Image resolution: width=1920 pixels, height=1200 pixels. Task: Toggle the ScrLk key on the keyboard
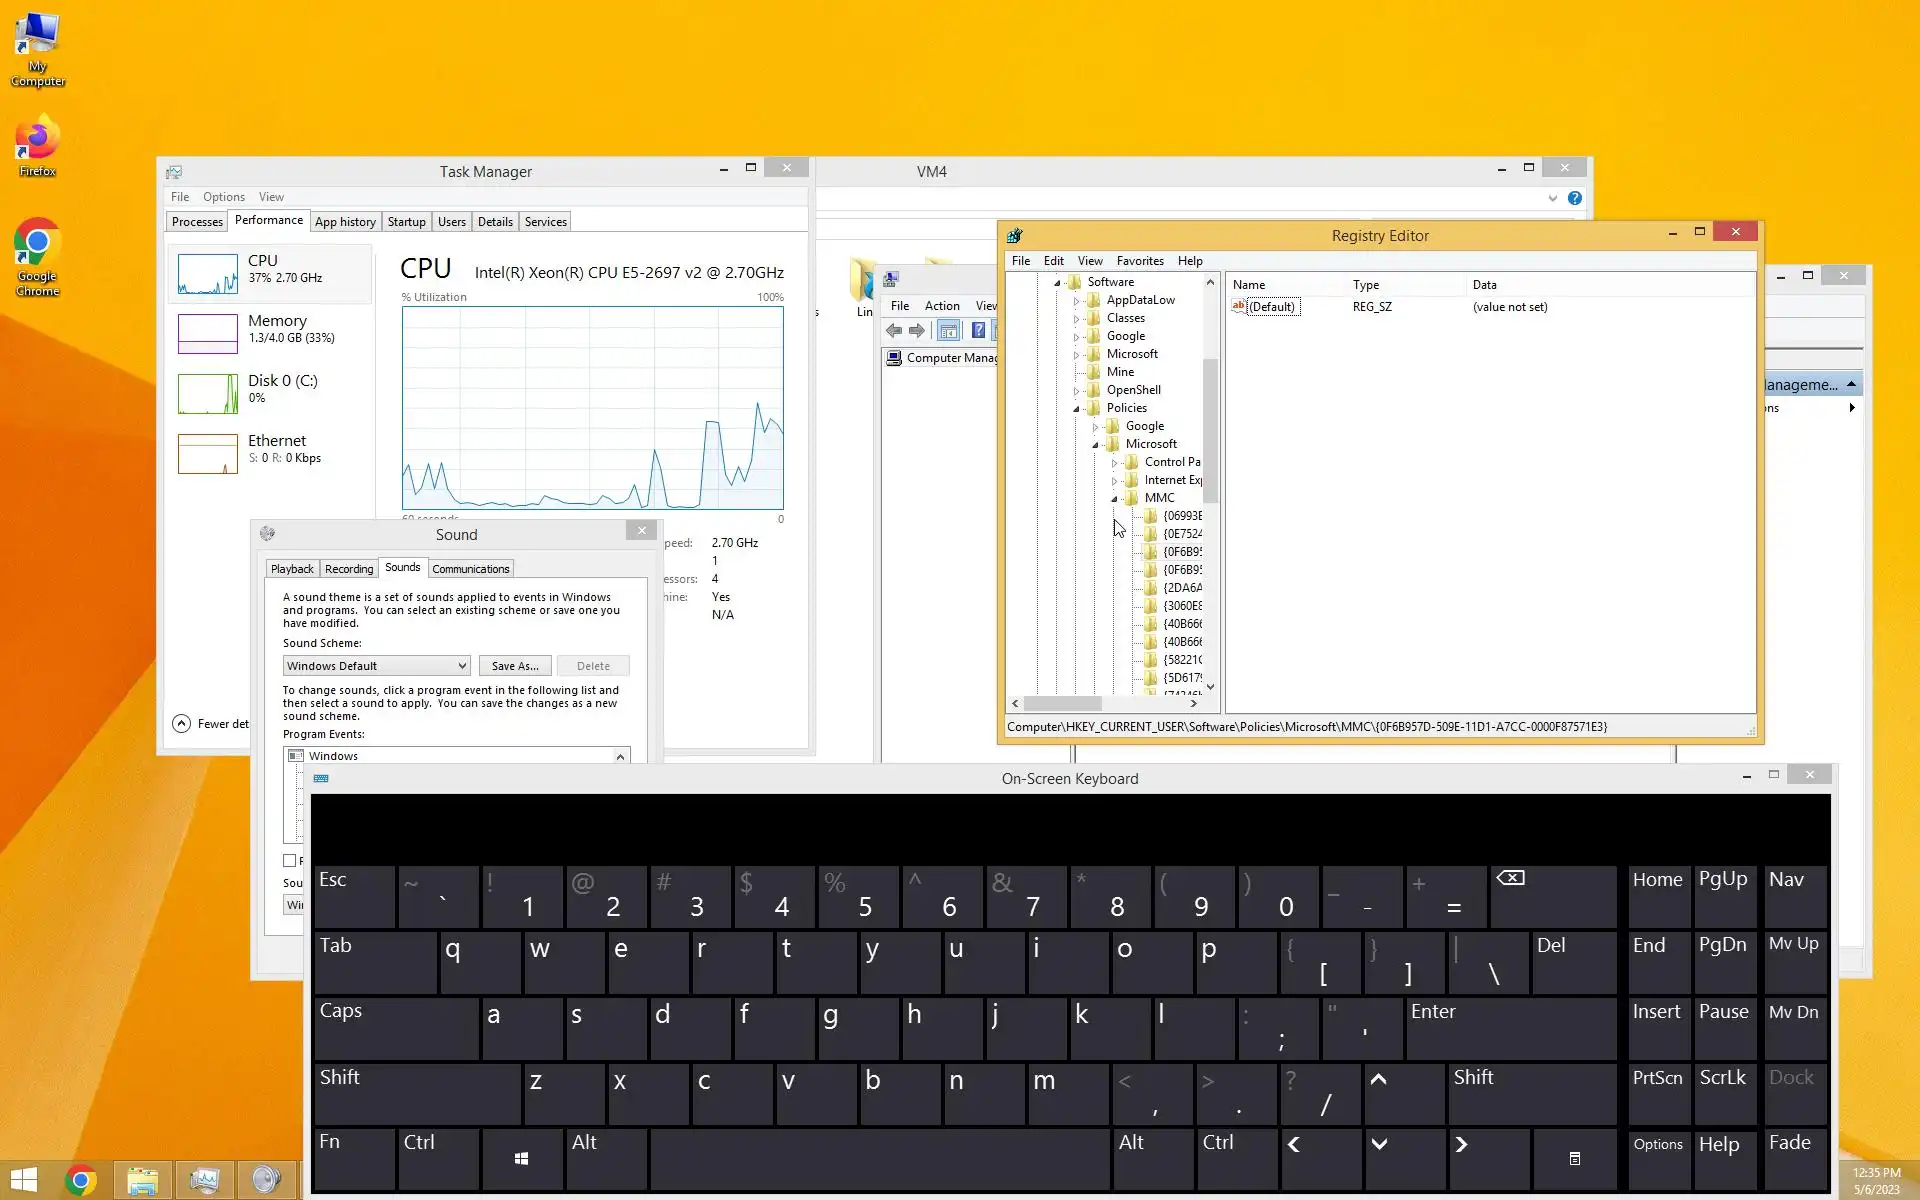tap(1723, 1092)
